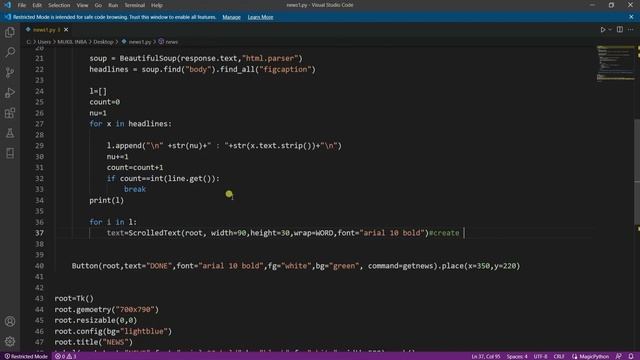Open the Source Control view
The height and width of the screenshot is (360, 640).
tap(10, 73)
